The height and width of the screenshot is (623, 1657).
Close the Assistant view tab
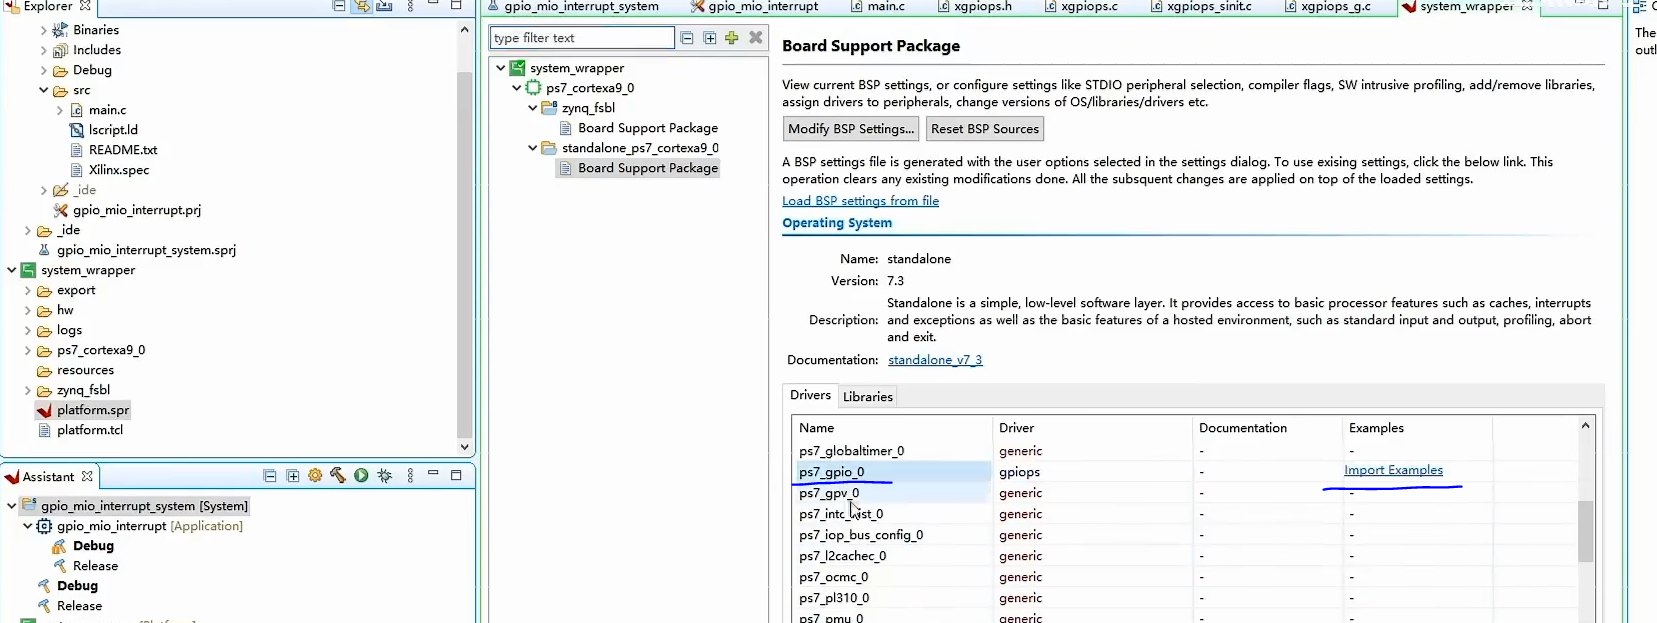[87, 477]
